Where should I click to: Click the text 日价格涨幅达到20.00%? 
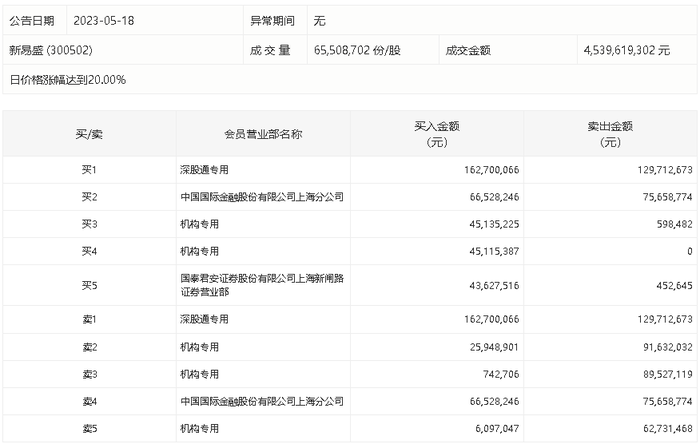[68, 80]
